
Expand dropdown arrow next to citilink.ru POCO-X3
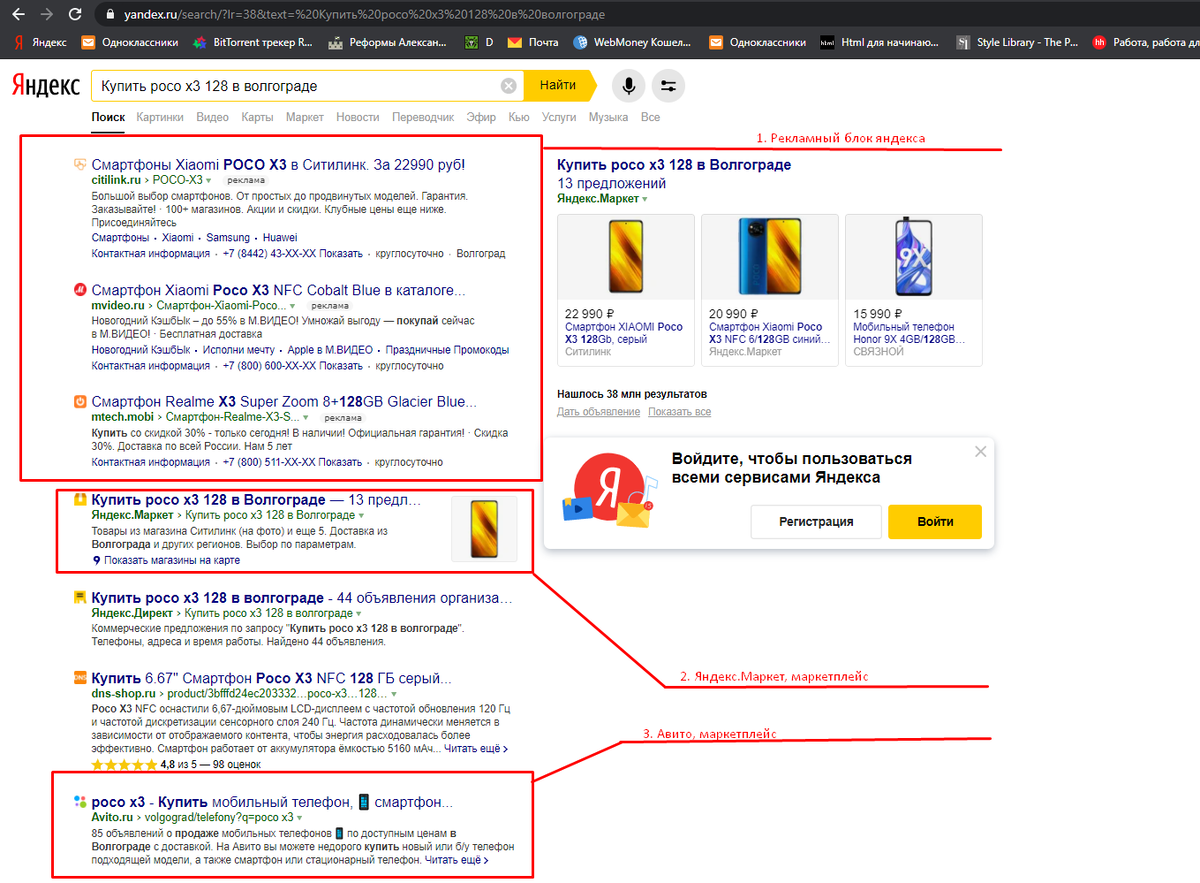(208, 180)
